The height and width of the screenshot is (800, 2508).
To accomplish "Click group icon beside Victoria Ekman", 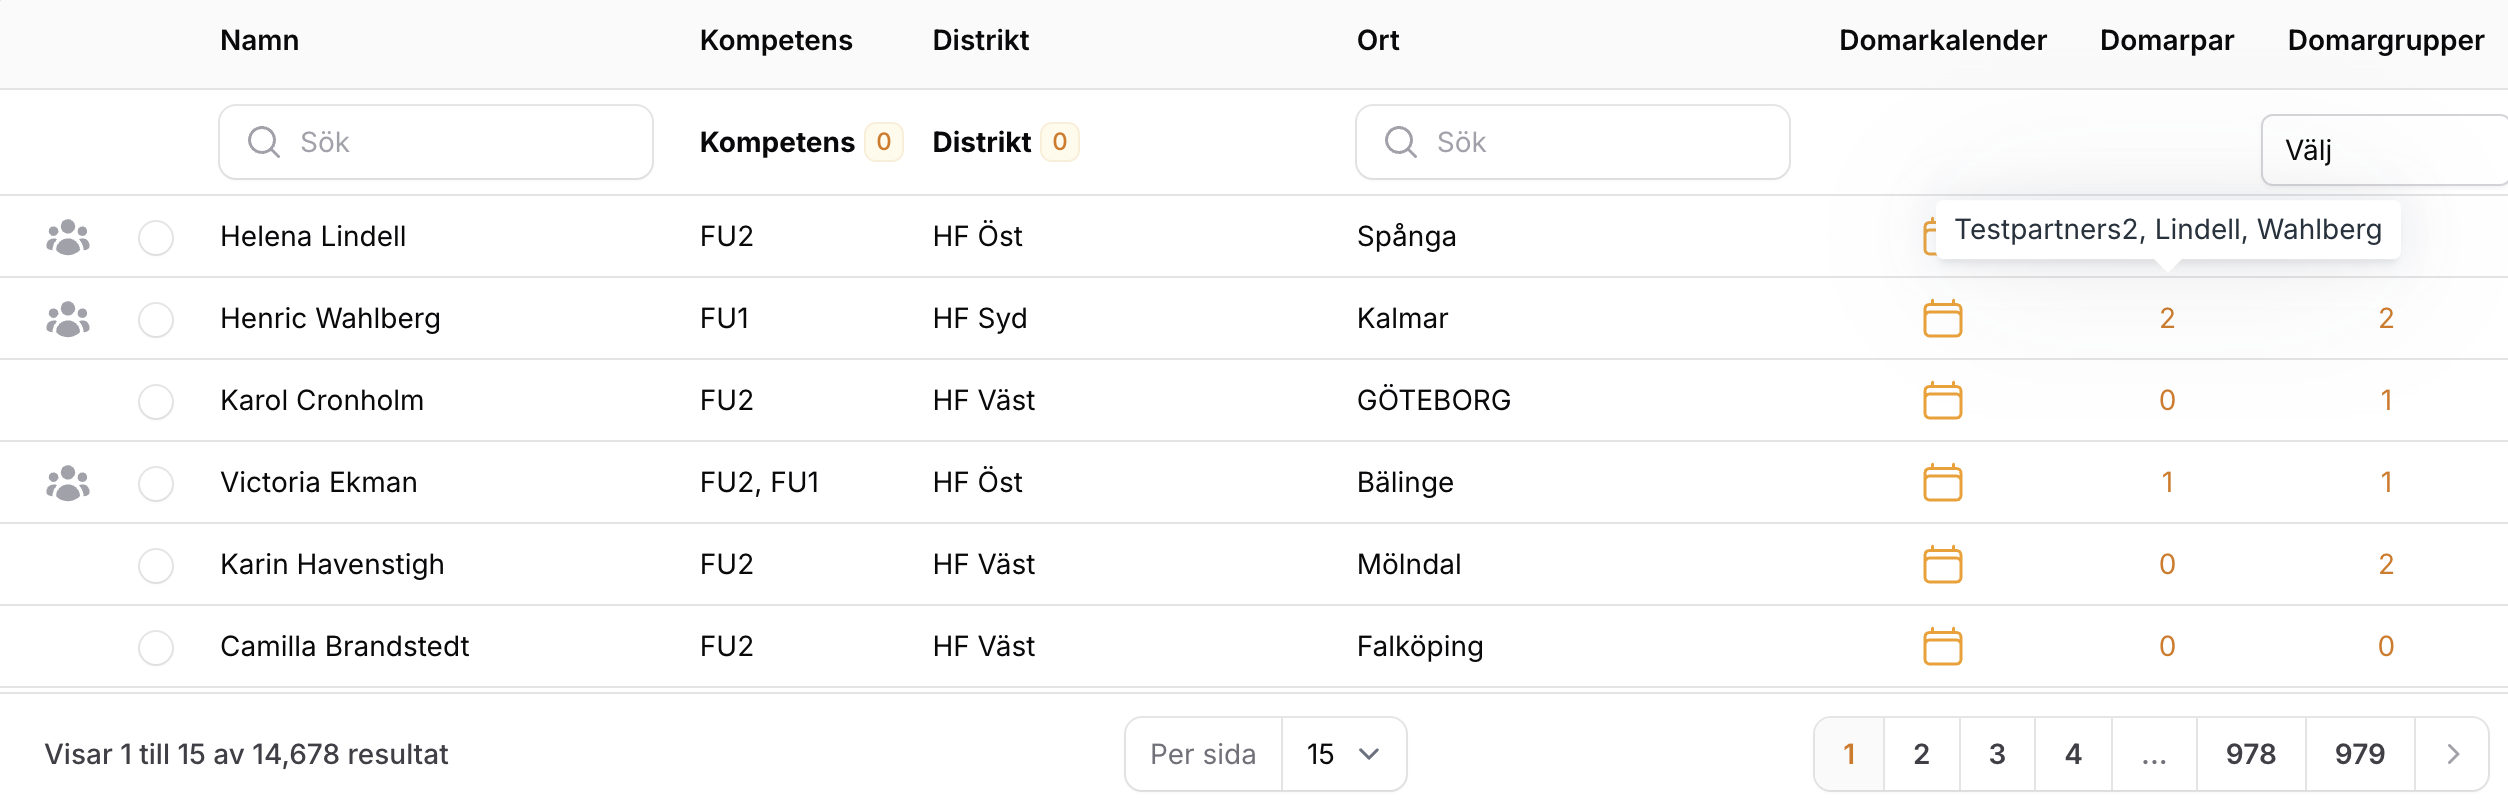I will click(x=68, y=483).
